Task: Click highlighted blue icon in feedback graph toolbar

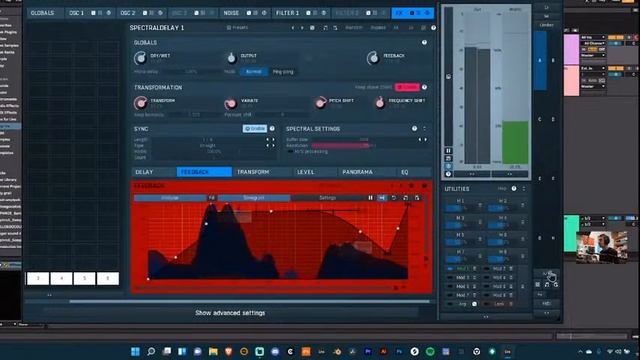Action: [382, 198]
